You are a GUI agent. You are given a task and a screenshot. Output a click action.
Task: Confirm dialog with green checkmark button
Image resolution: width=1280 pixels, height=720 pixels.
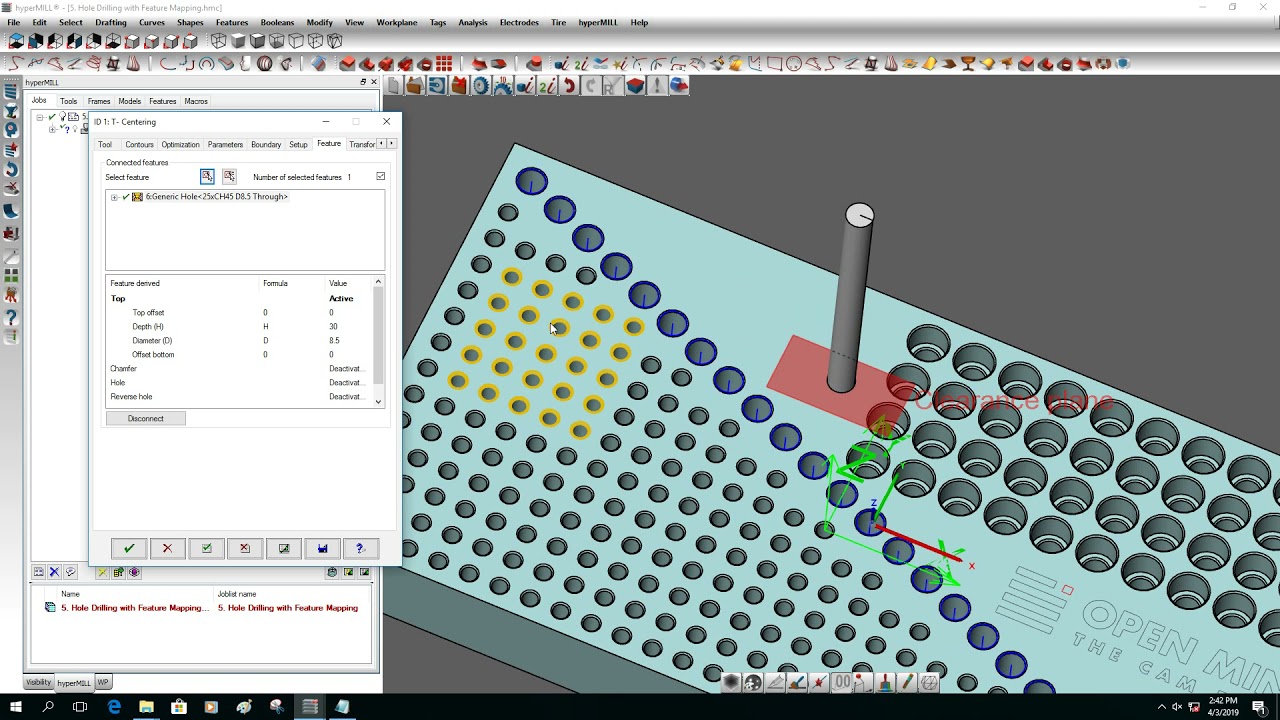[129, 548]
